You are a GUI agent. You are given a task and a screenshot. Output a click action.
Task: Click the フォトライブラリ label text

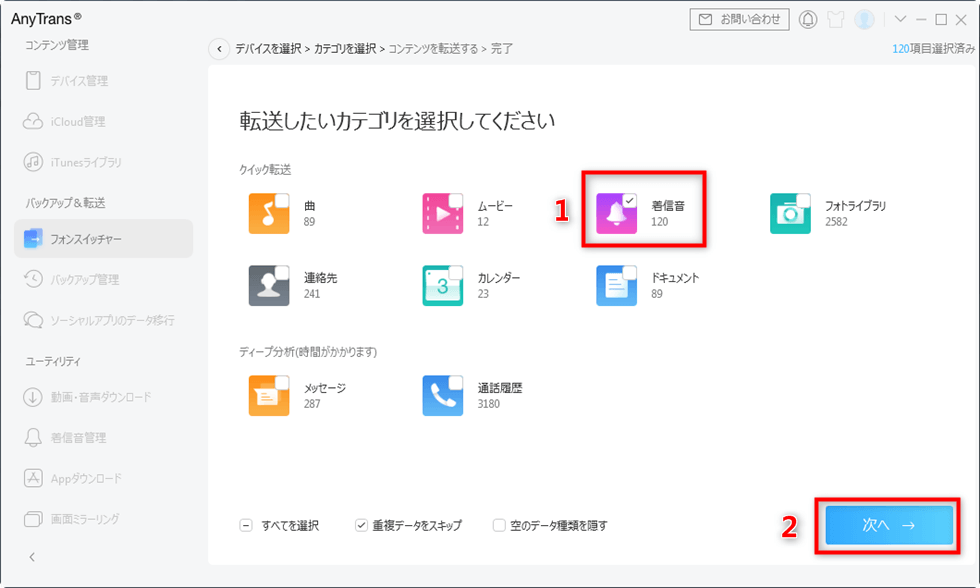tap(855, 206)
